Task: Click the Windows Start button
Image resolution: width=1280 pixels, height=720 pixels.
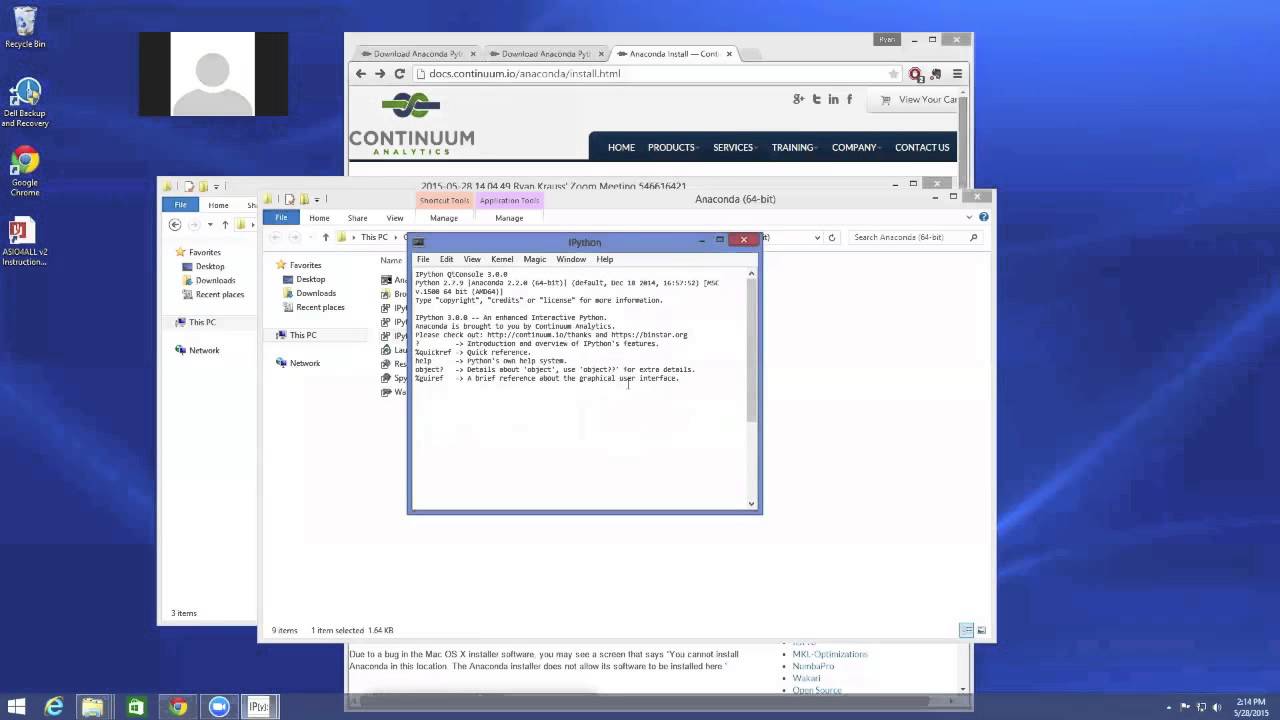Action: (18, 707)
